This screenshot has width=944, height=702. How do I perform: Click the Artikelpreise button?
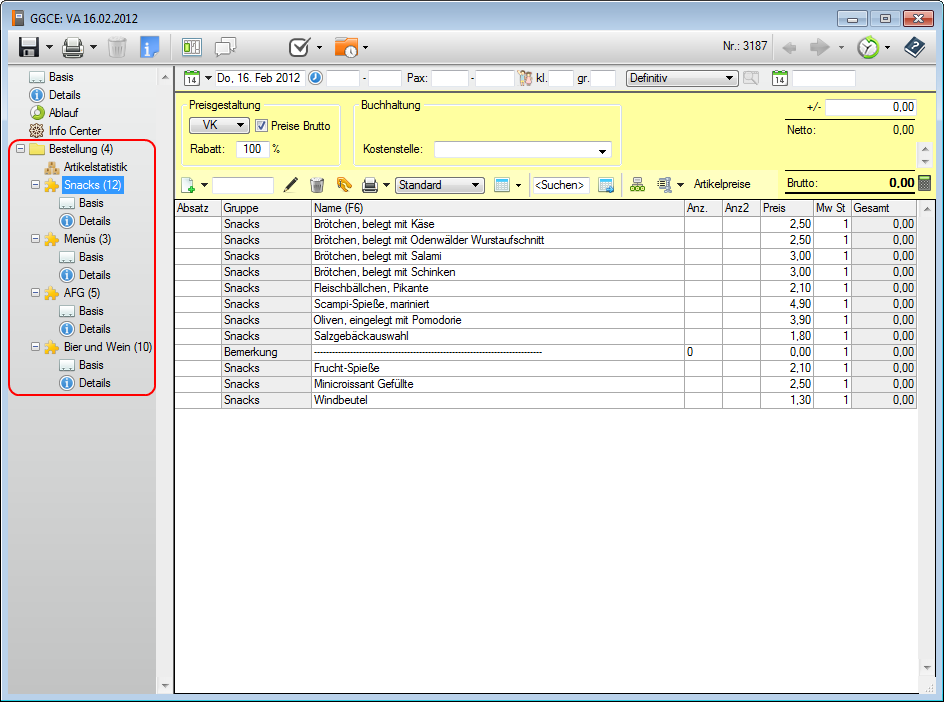(x=721, y=185)
